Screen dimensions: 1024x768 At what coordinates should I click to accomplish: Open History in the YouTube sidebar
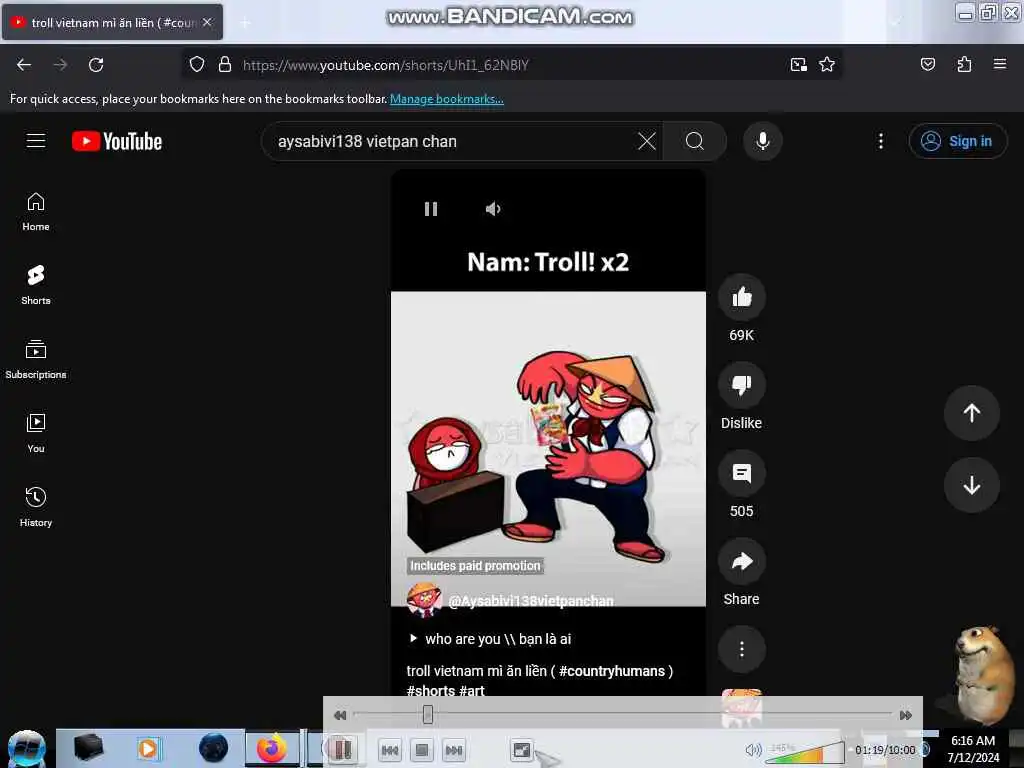tap(36, 507)
